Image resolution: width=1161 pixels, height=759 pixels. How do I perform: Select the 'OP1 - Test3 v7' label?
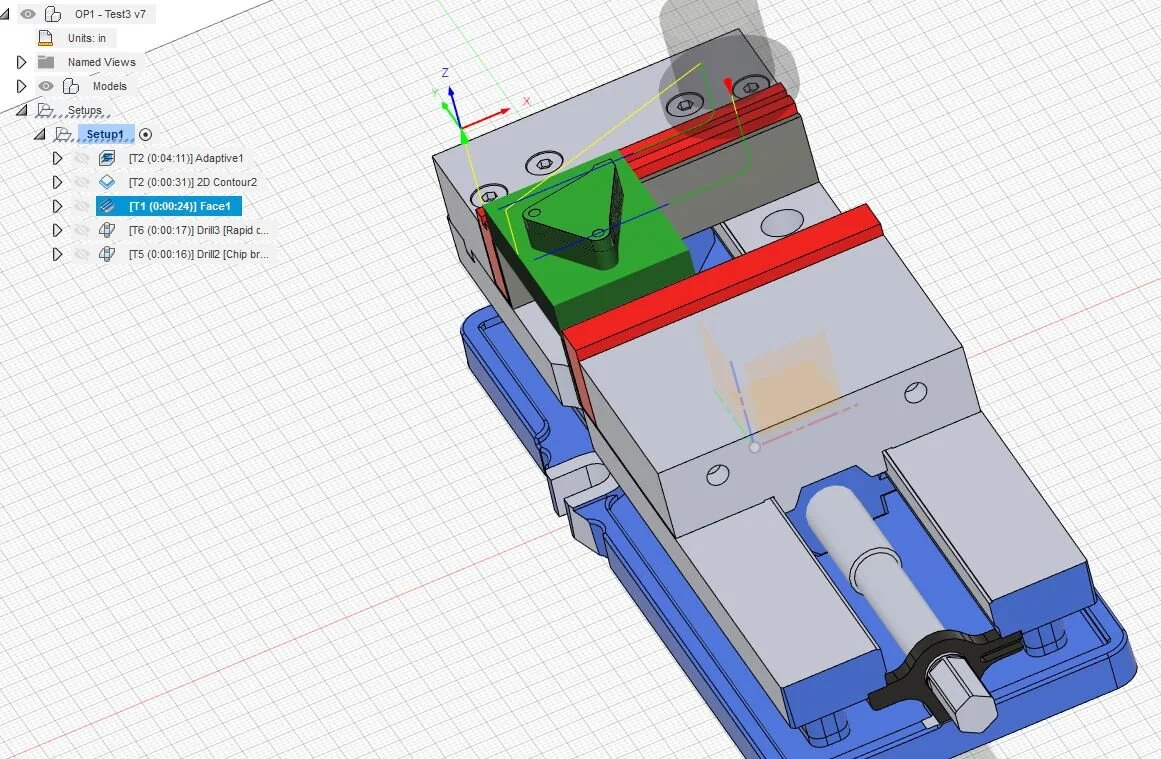(110, 14)
